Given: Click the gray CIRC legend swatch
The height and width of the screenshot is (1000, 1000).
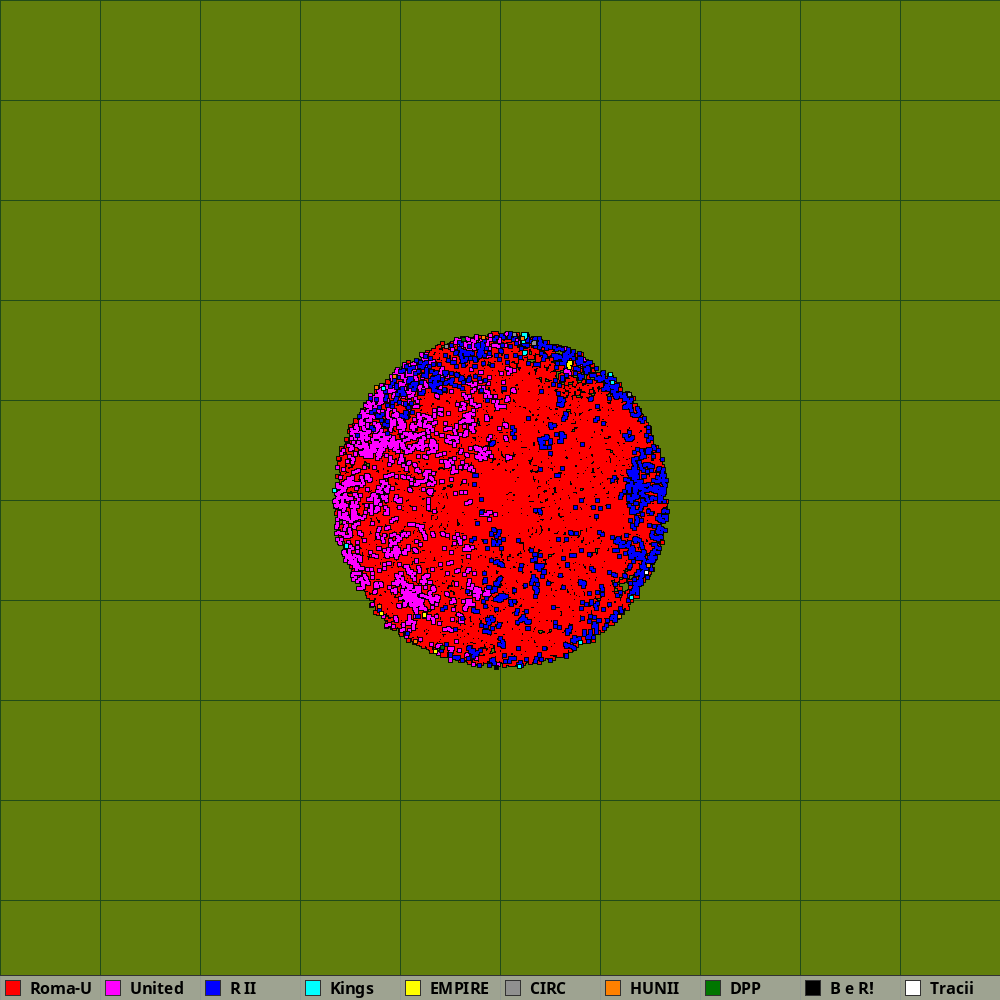Looking at the screenshot, I should point(513,988).
